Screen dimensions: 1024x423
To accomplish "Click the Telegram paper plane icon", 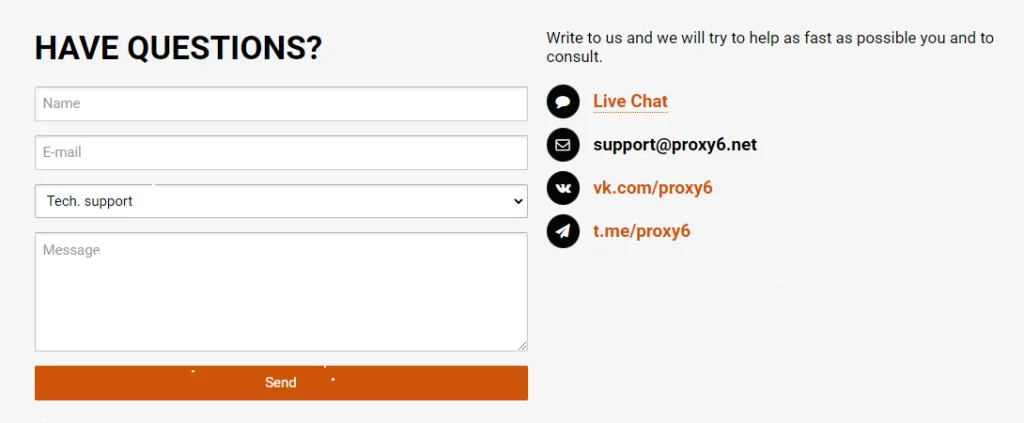I will [x=563, y=231].
